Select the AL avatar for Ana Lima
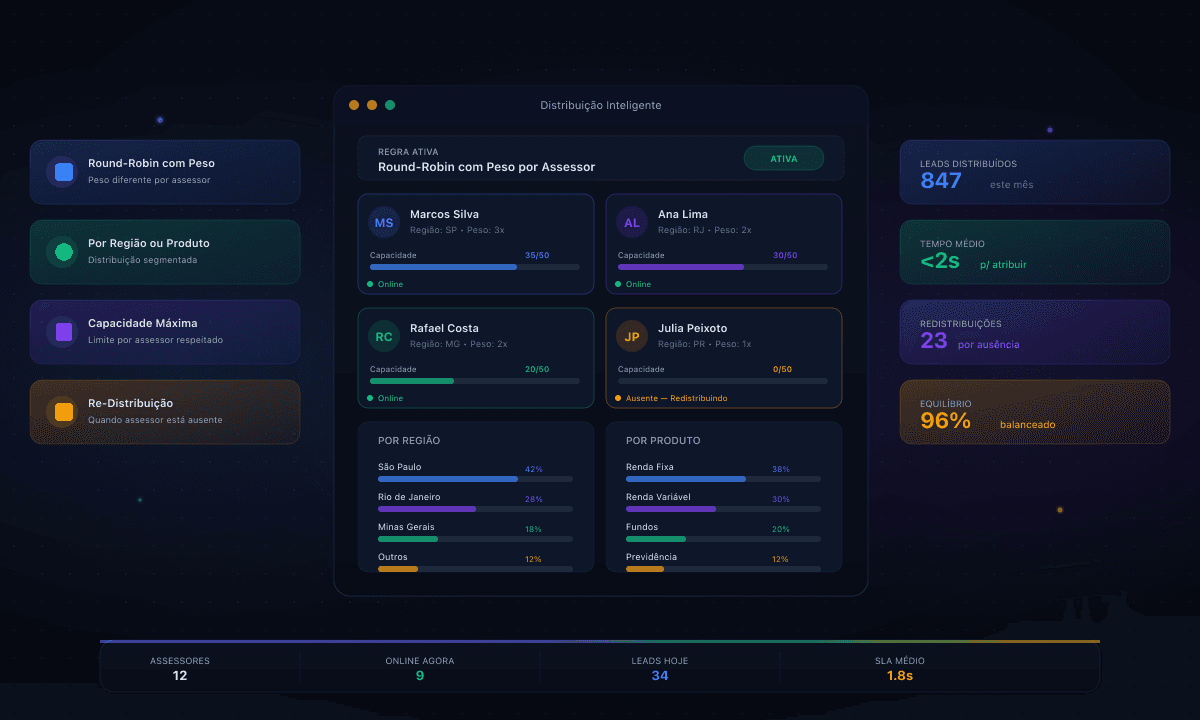1200x720 pixels. coord(632,223)
